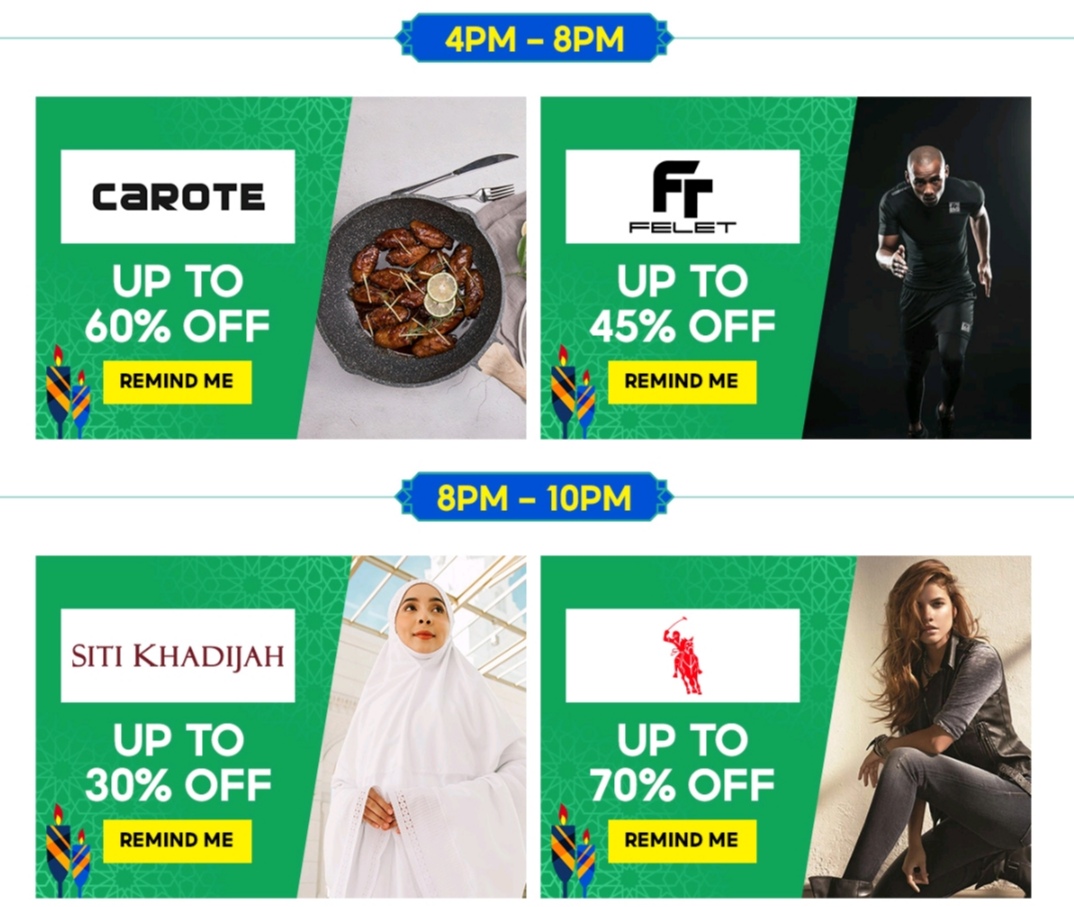Click the Up To 45% Off text
Image resolution: width=1074 pixels, height=907 pixels.
[682, 303]
